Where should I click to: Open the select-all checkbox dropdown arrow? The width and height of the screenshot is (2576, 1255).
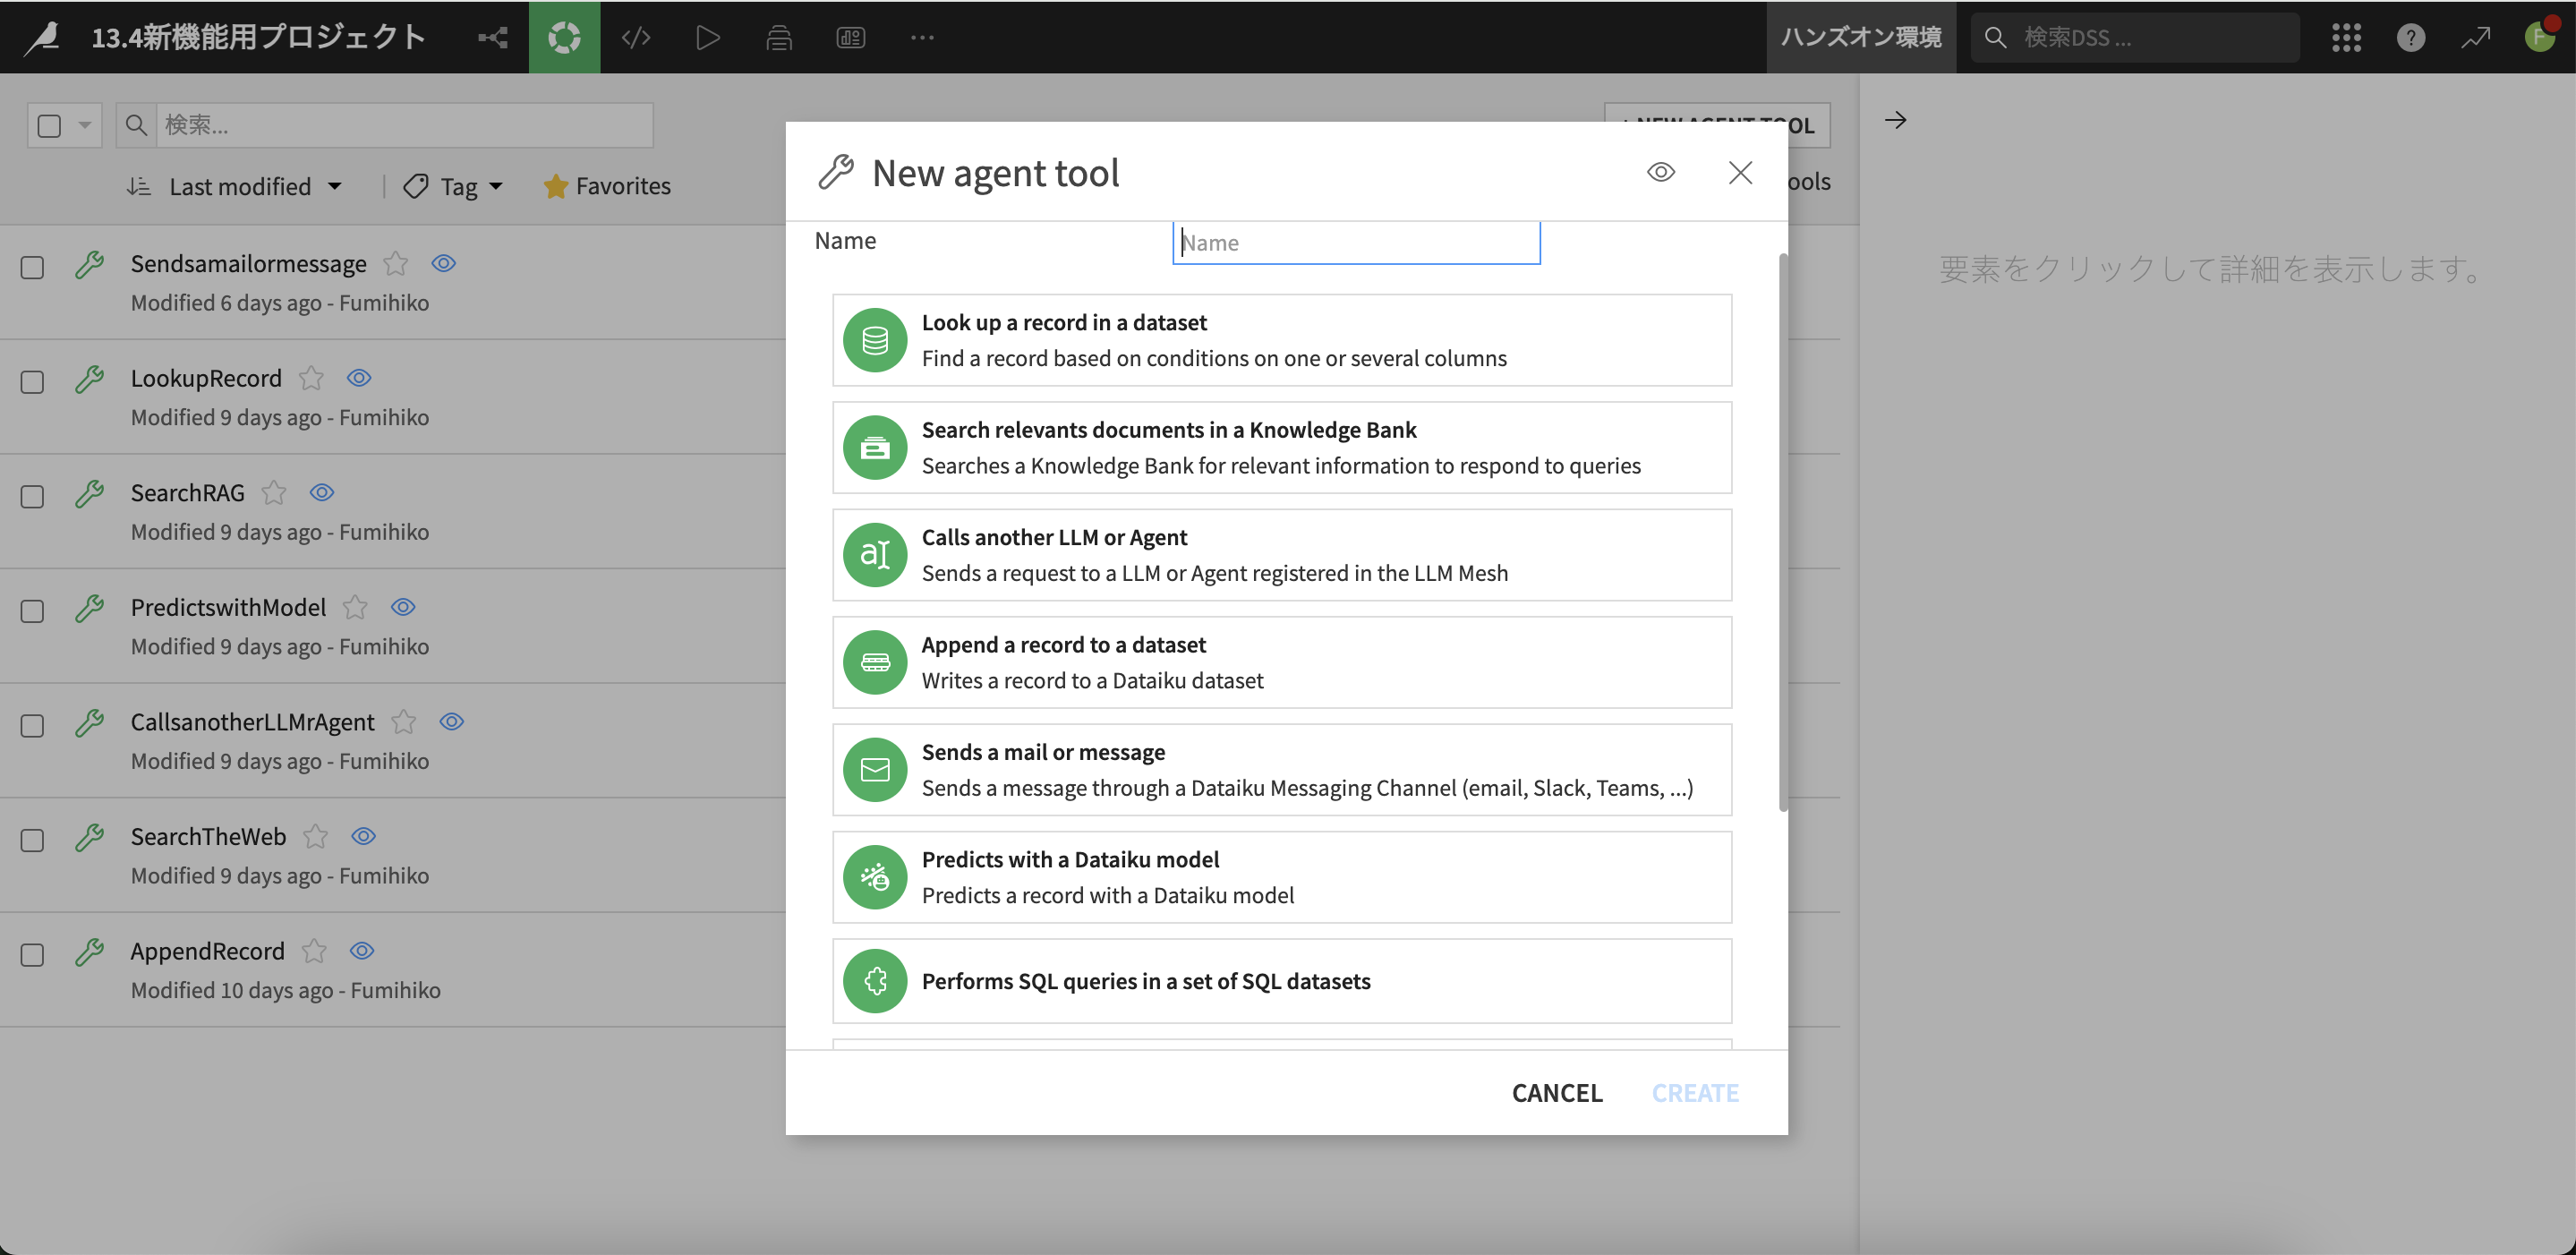[85, 125]
